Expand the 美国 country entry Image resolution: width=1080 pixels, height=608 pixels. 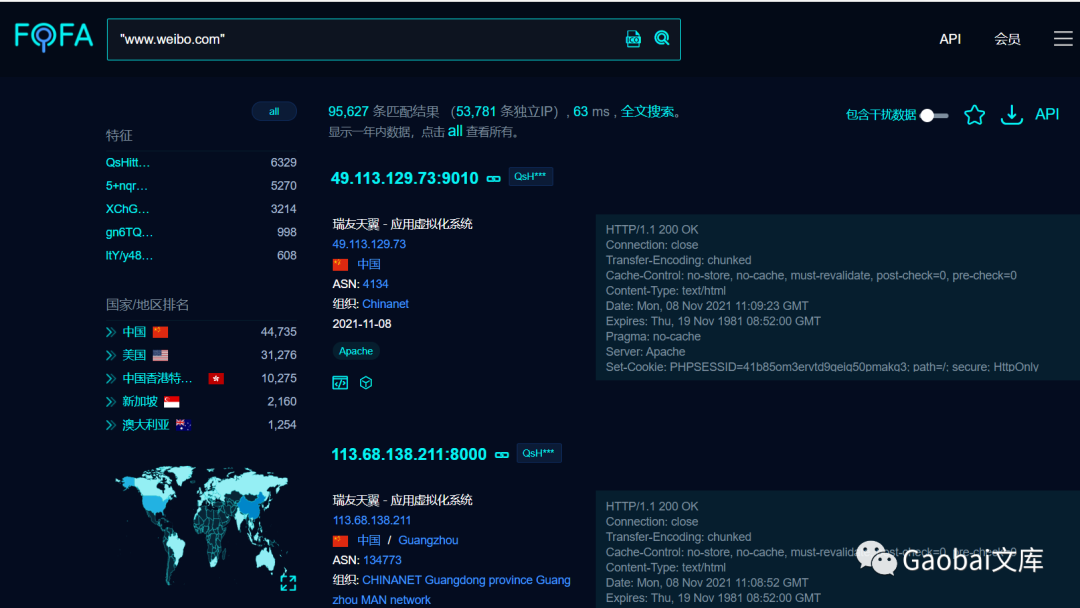pos(111,355)
